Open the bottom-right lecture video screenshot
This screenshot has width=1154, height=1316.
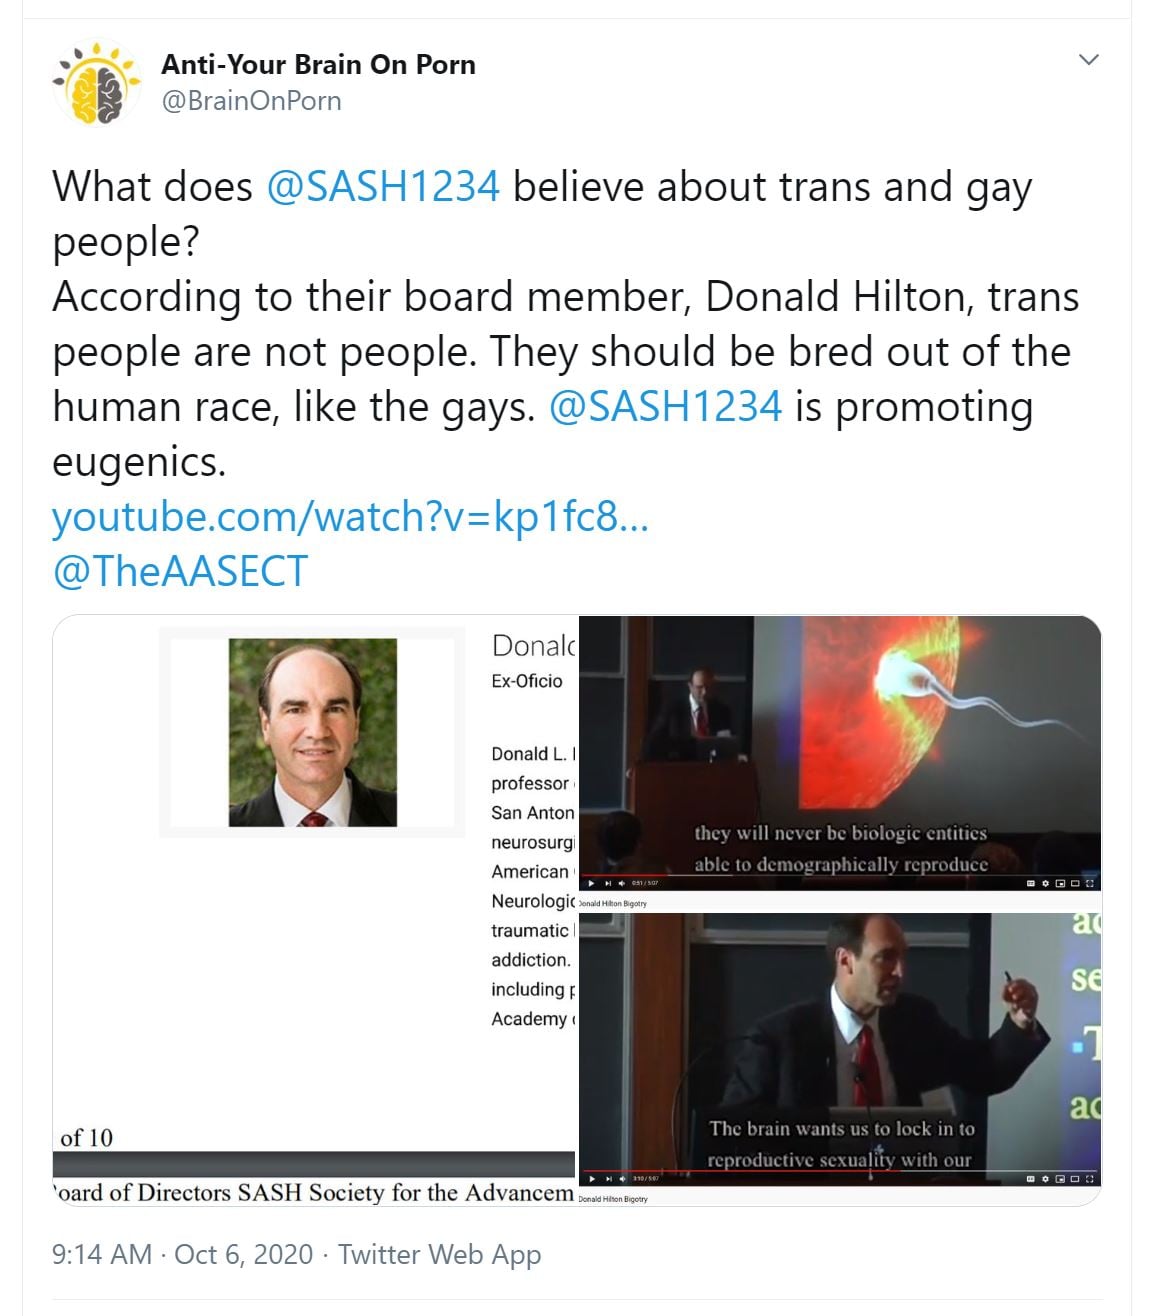840,1049
